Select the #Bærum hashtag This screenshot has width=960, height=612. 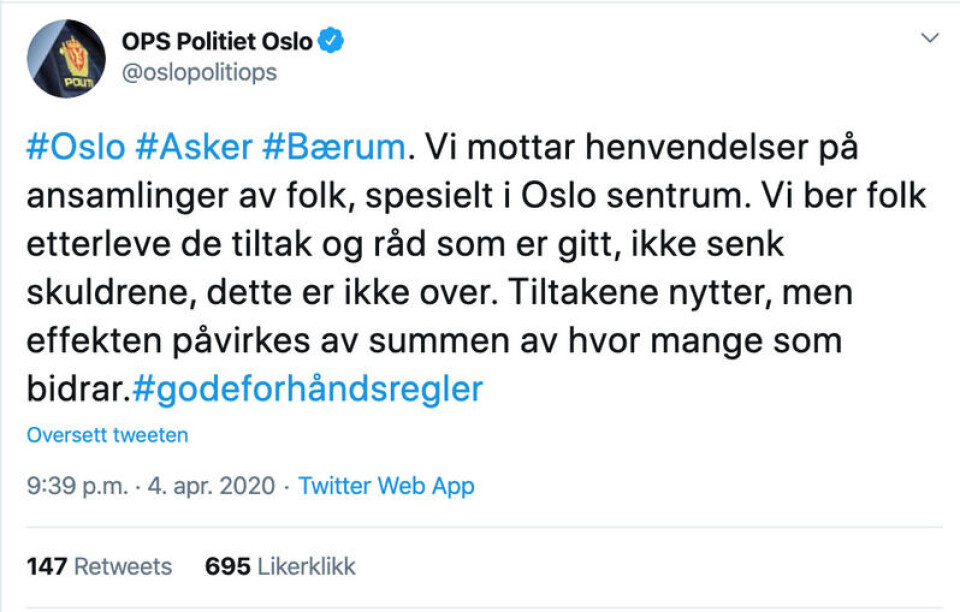click(x=334, y=148)
